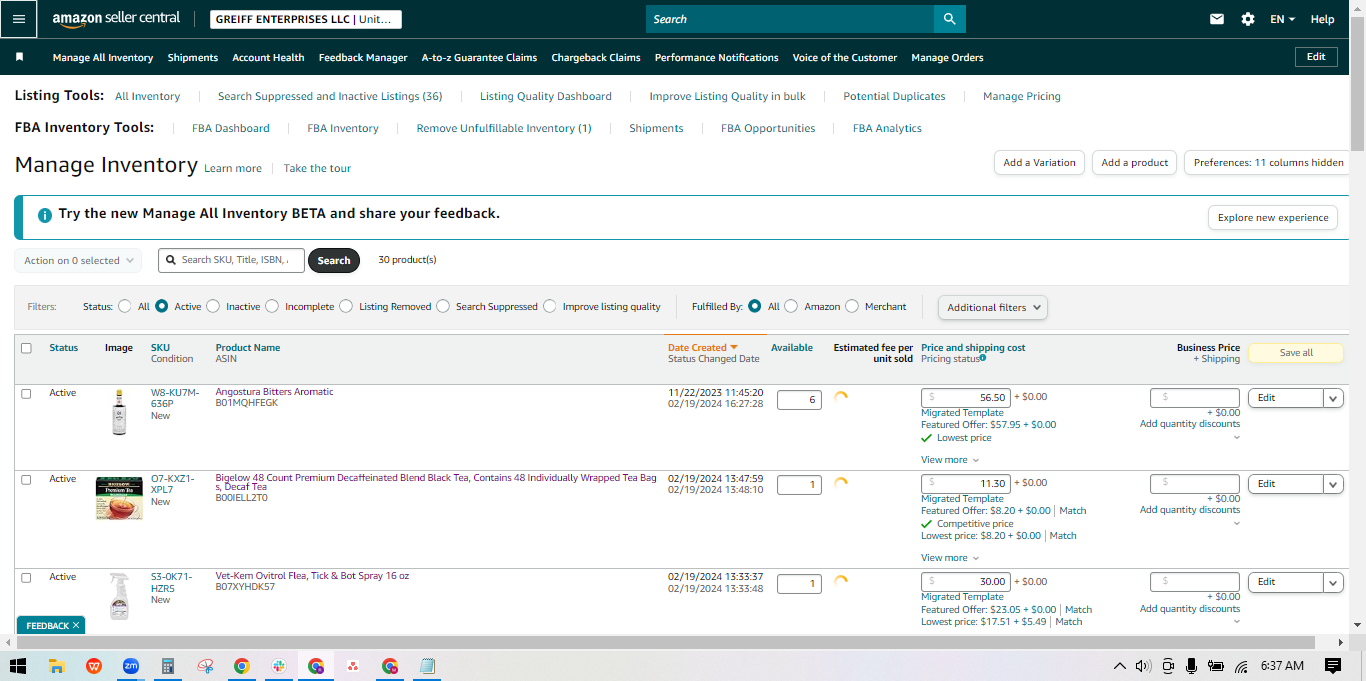The image size is (1366, 681).
Task: Click Angostura price field showing 56.50
Action: click(x=966, y=398)
